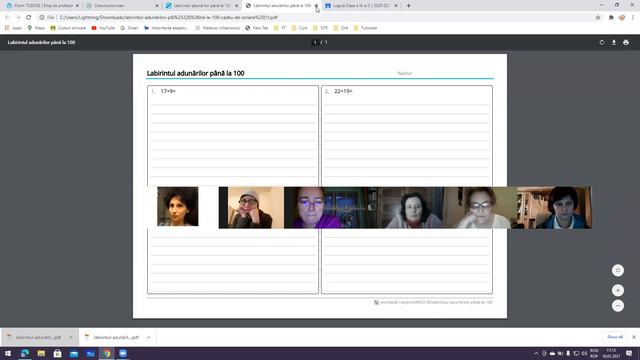Open Microsoft Store from taskbar
The width and height of the screenshot is (640, 360).
[58, 353]
